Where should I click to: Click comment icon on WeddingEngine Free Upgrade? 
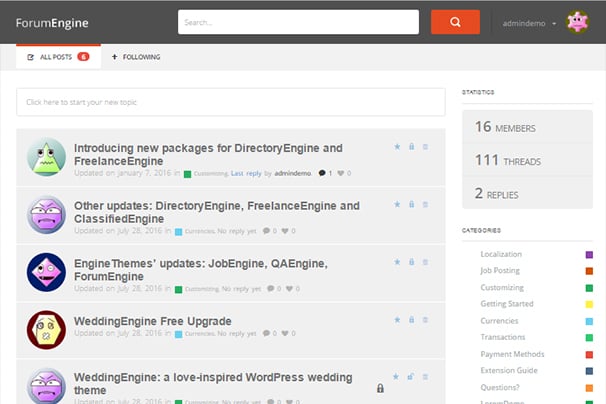click(x=266, y=333)
